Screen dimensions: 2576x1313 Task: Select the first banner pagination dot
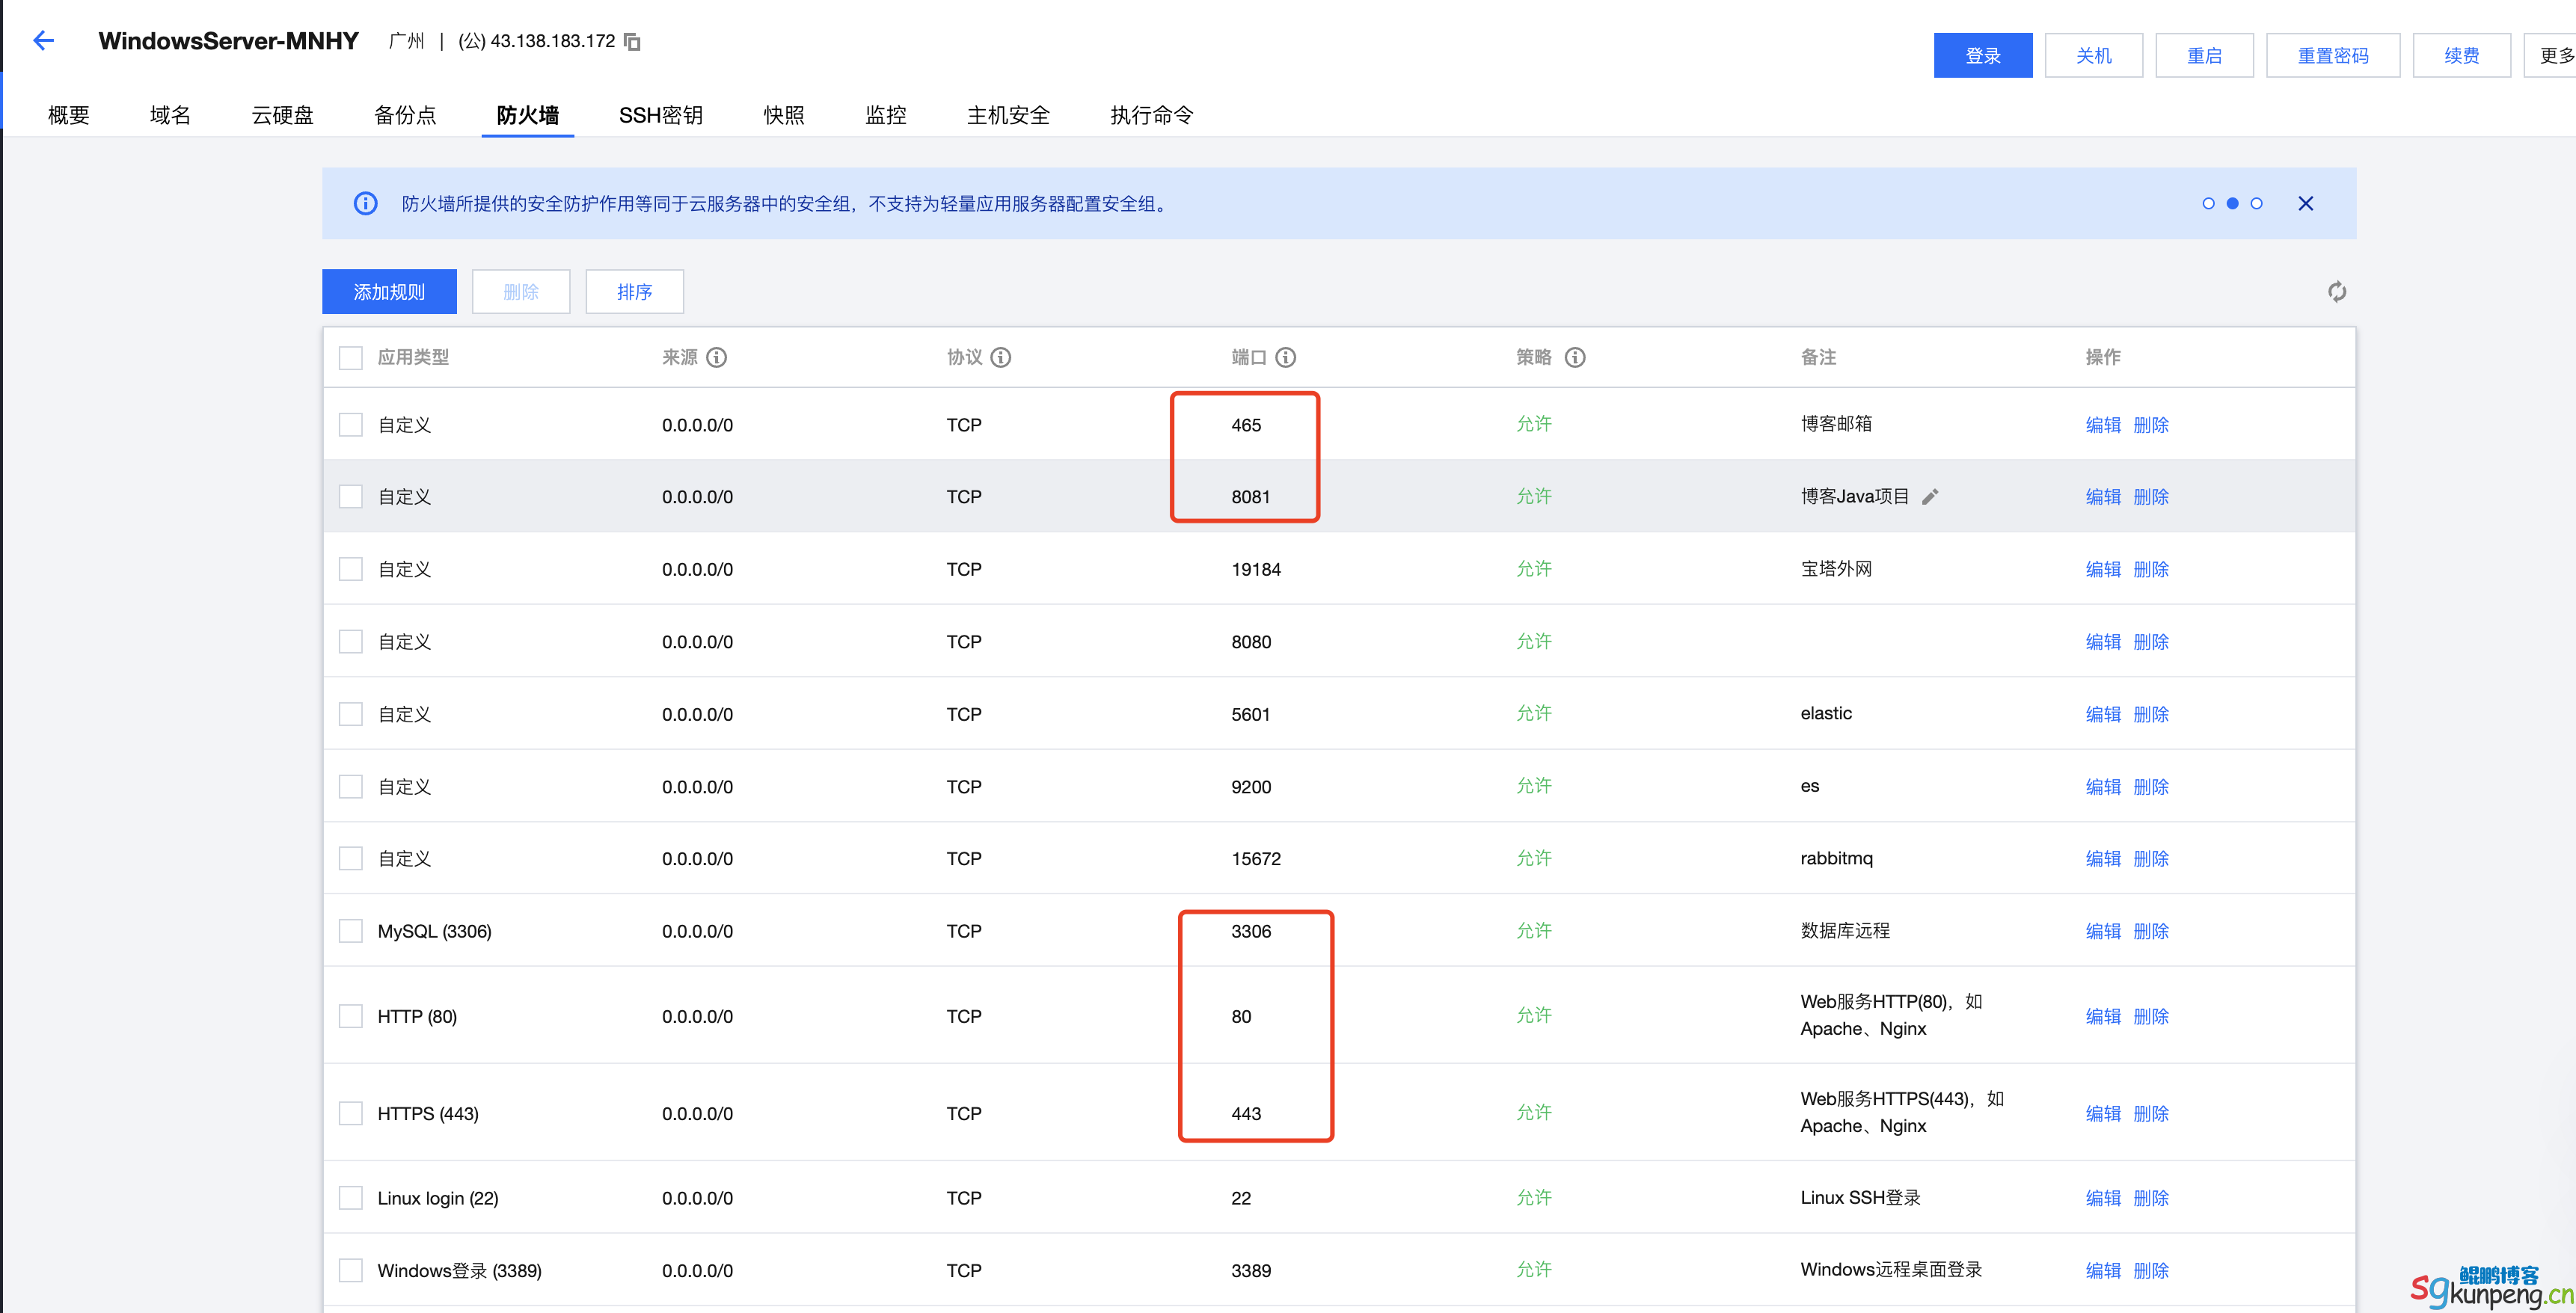pos(2208,204)
